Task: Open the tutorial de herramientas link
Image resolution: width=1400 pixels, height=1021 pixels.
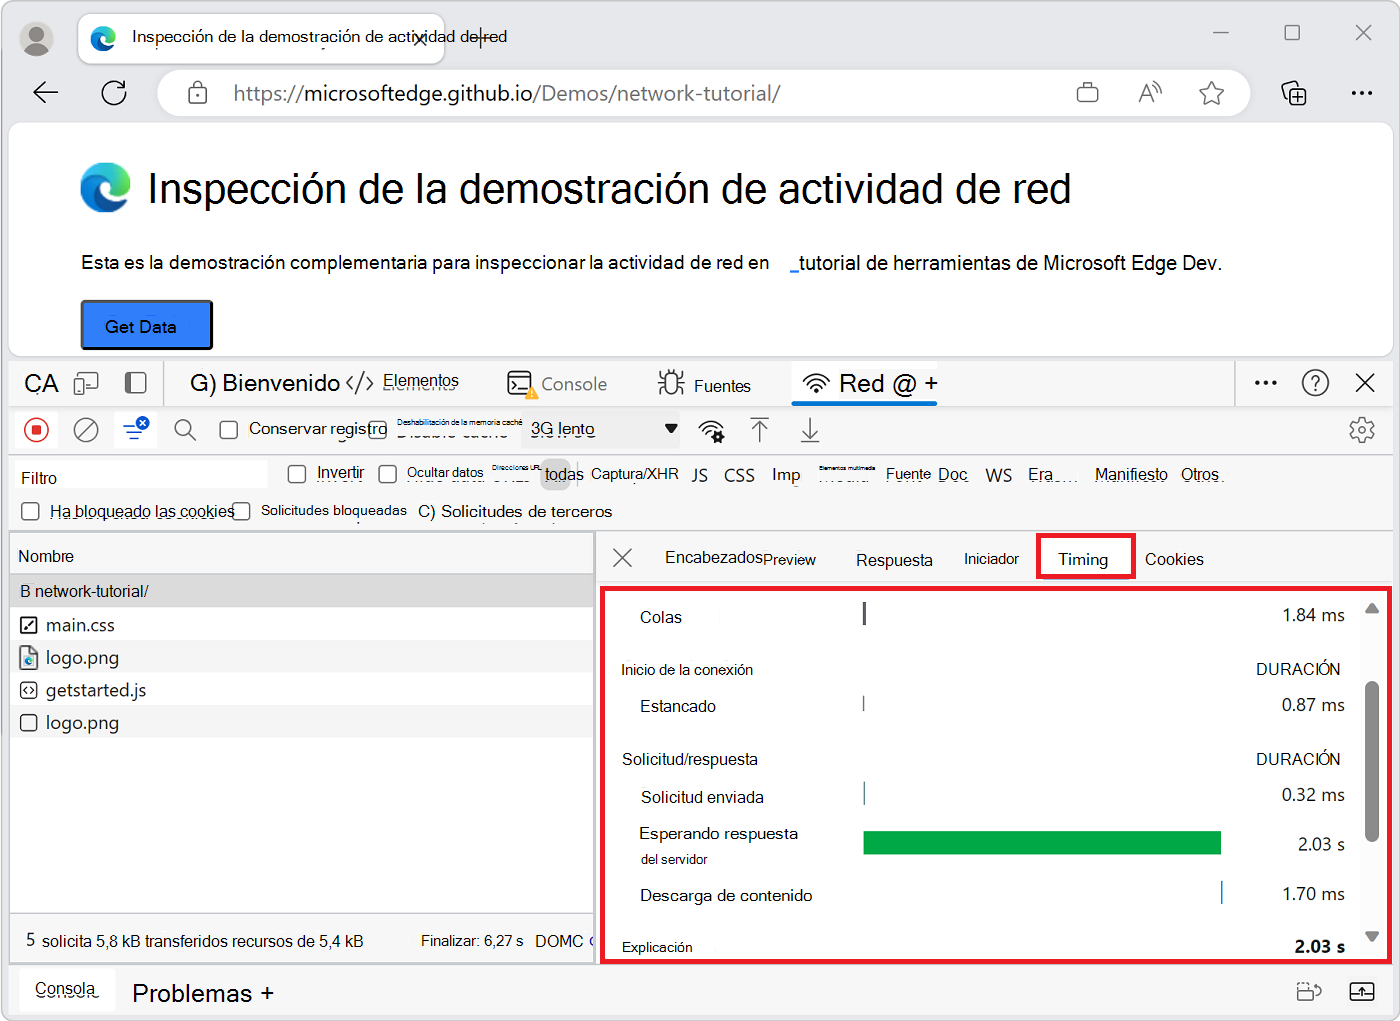Action: point(1007,263)
